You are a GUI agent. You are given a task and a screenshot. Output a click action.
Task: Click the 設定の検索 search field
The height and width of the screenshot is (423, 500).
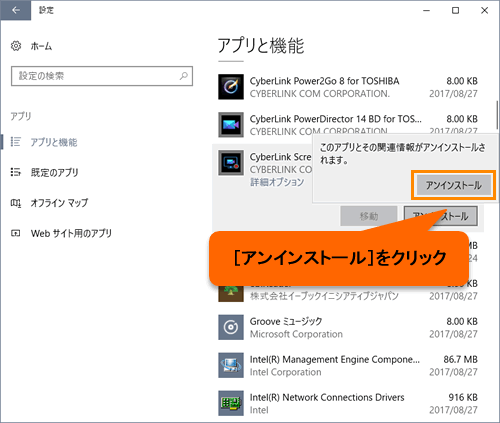[102, 76]
